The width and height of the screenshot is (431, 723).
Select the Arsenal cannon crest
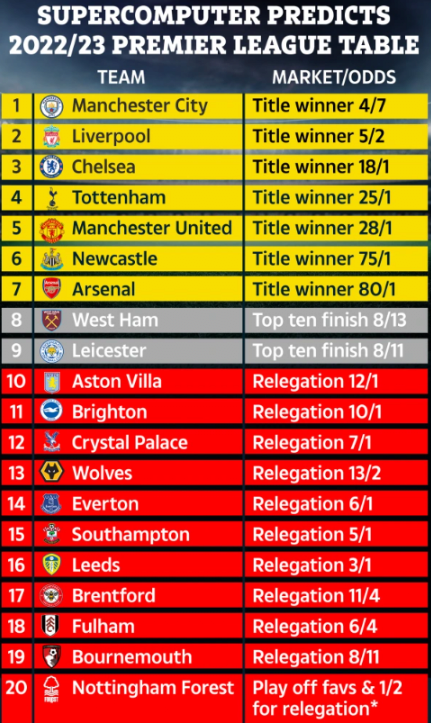point(51,289)
